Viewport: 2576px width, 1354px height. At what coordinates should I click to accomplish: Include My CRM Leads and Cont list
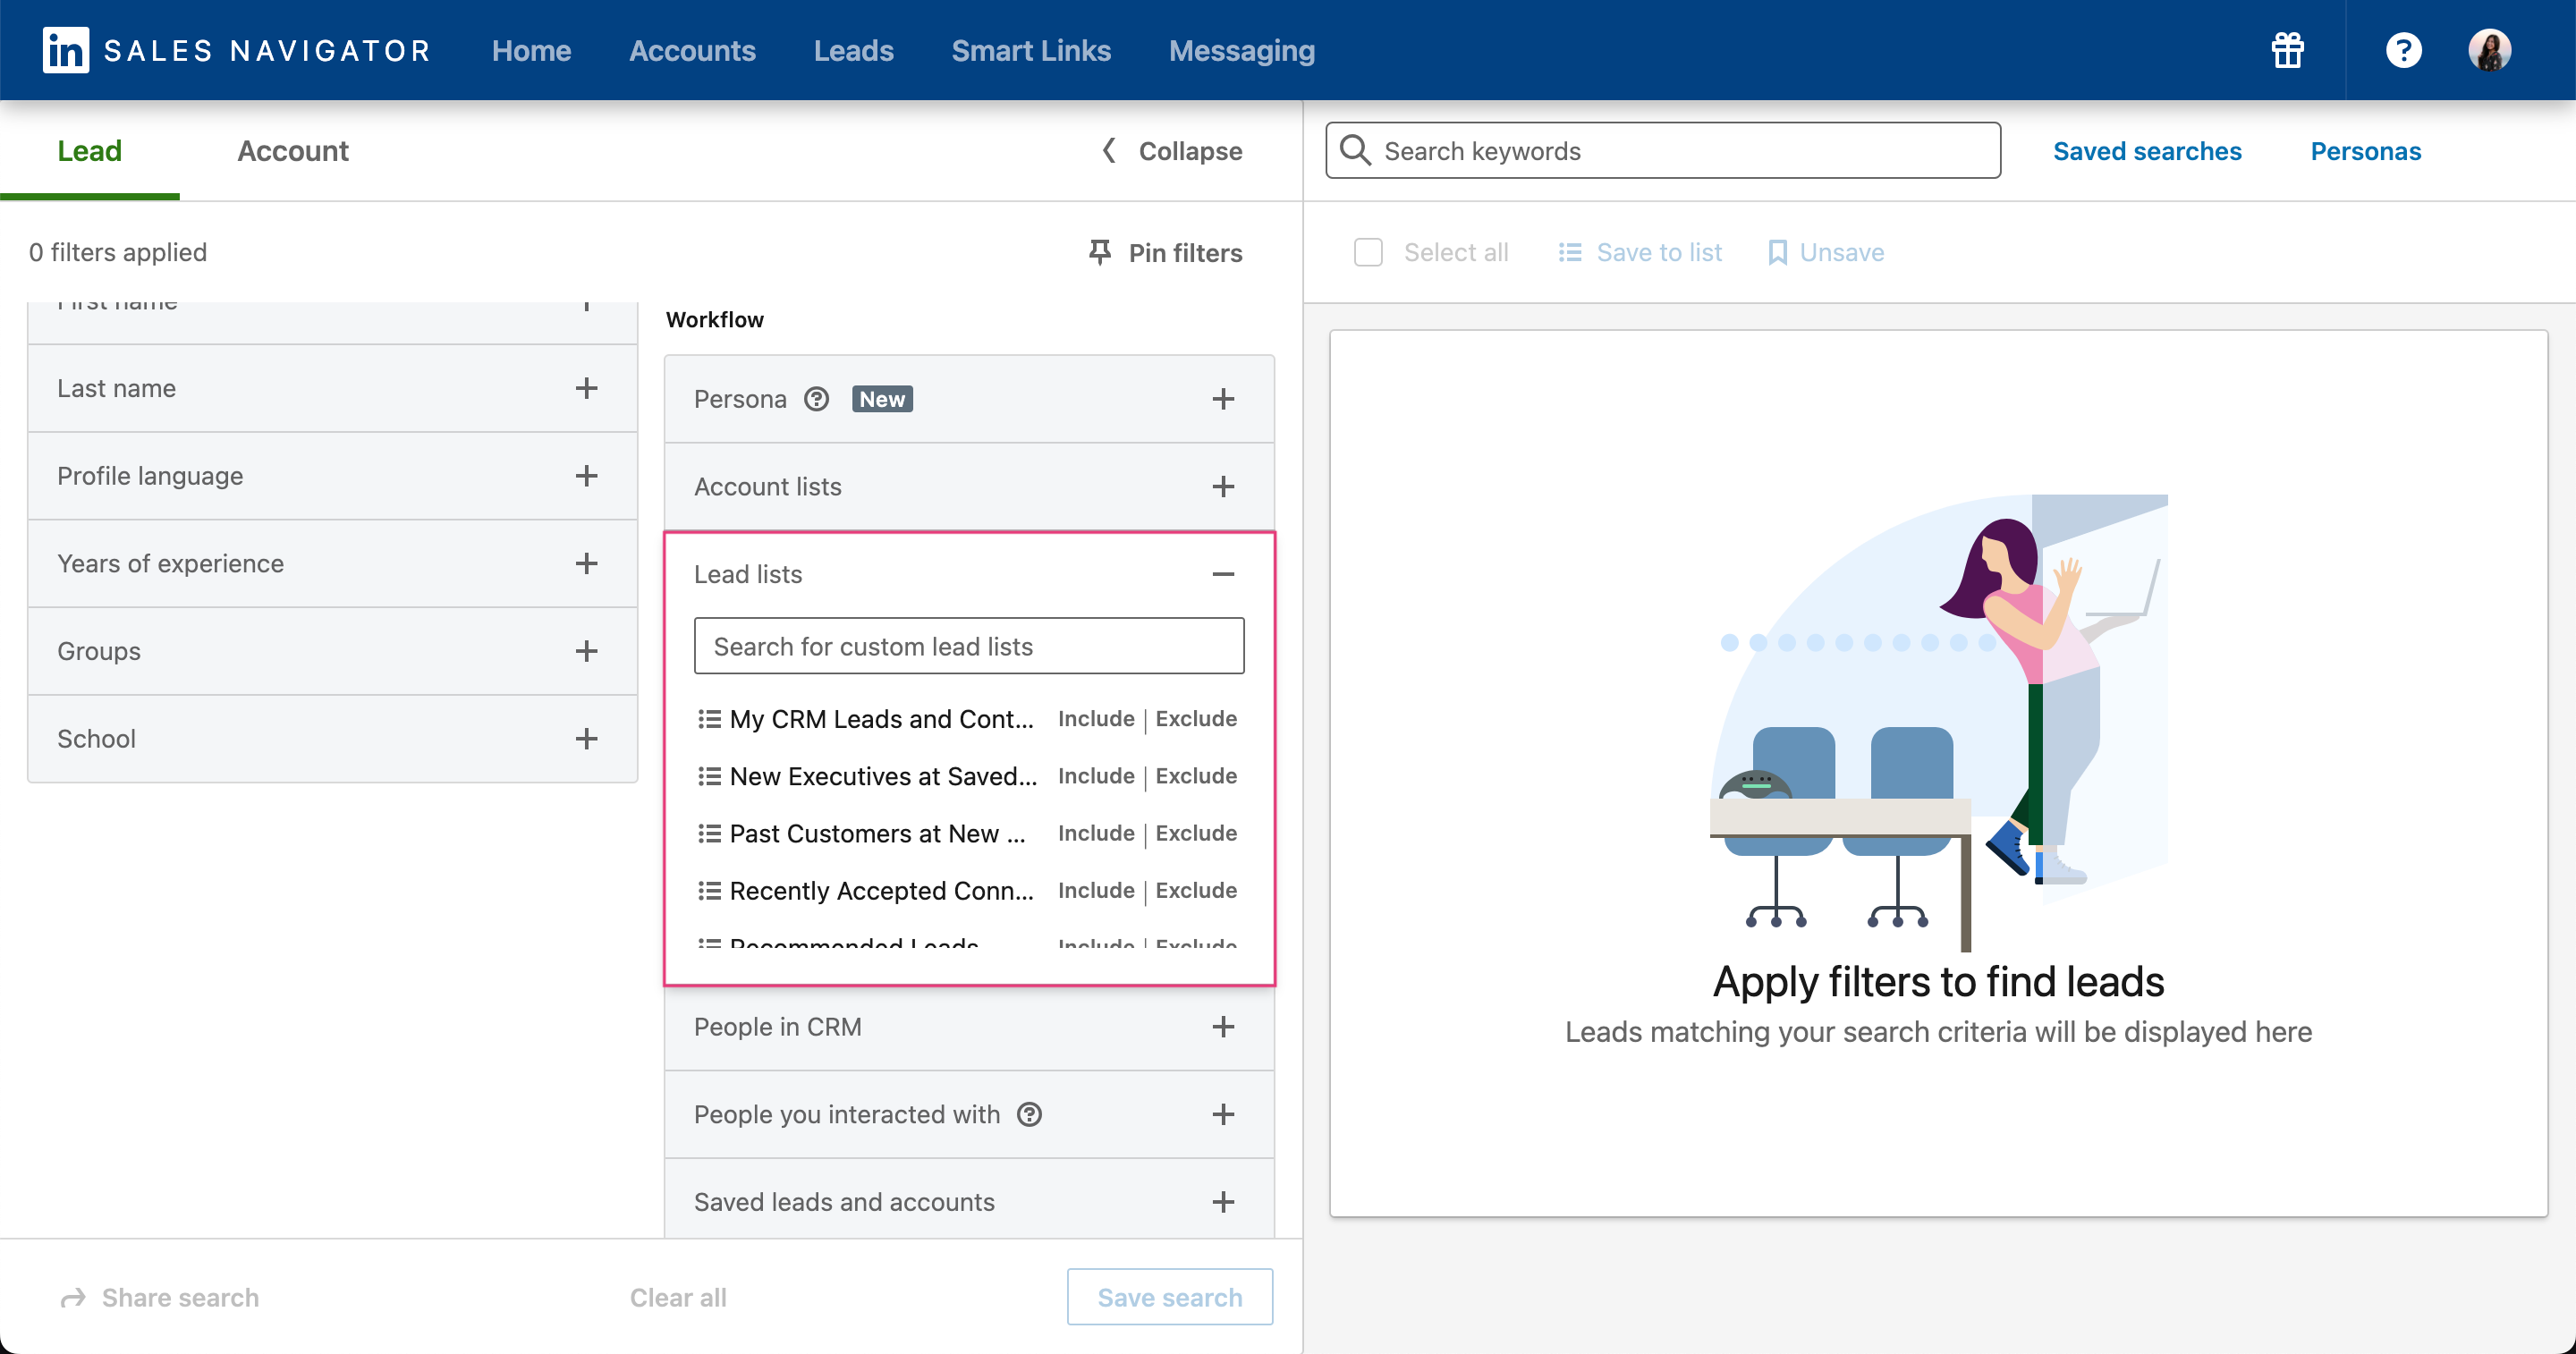point(1096,718)
